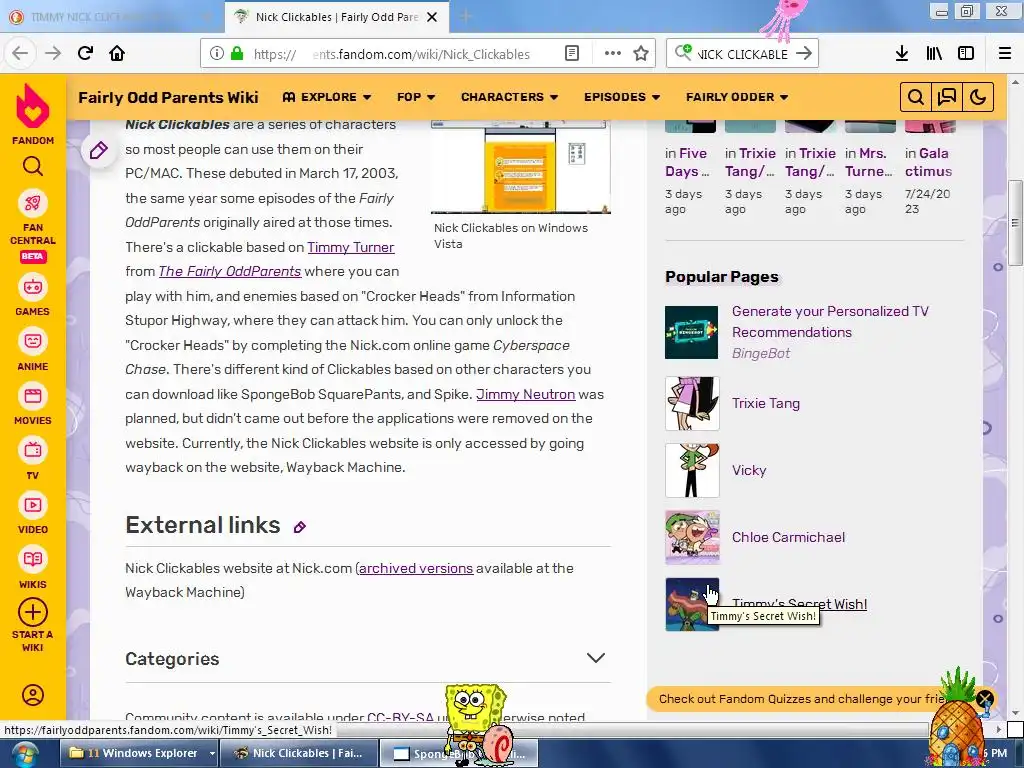Switch to Nick Clickables taskbar button

pyautogui.click(x=298, y=754)
